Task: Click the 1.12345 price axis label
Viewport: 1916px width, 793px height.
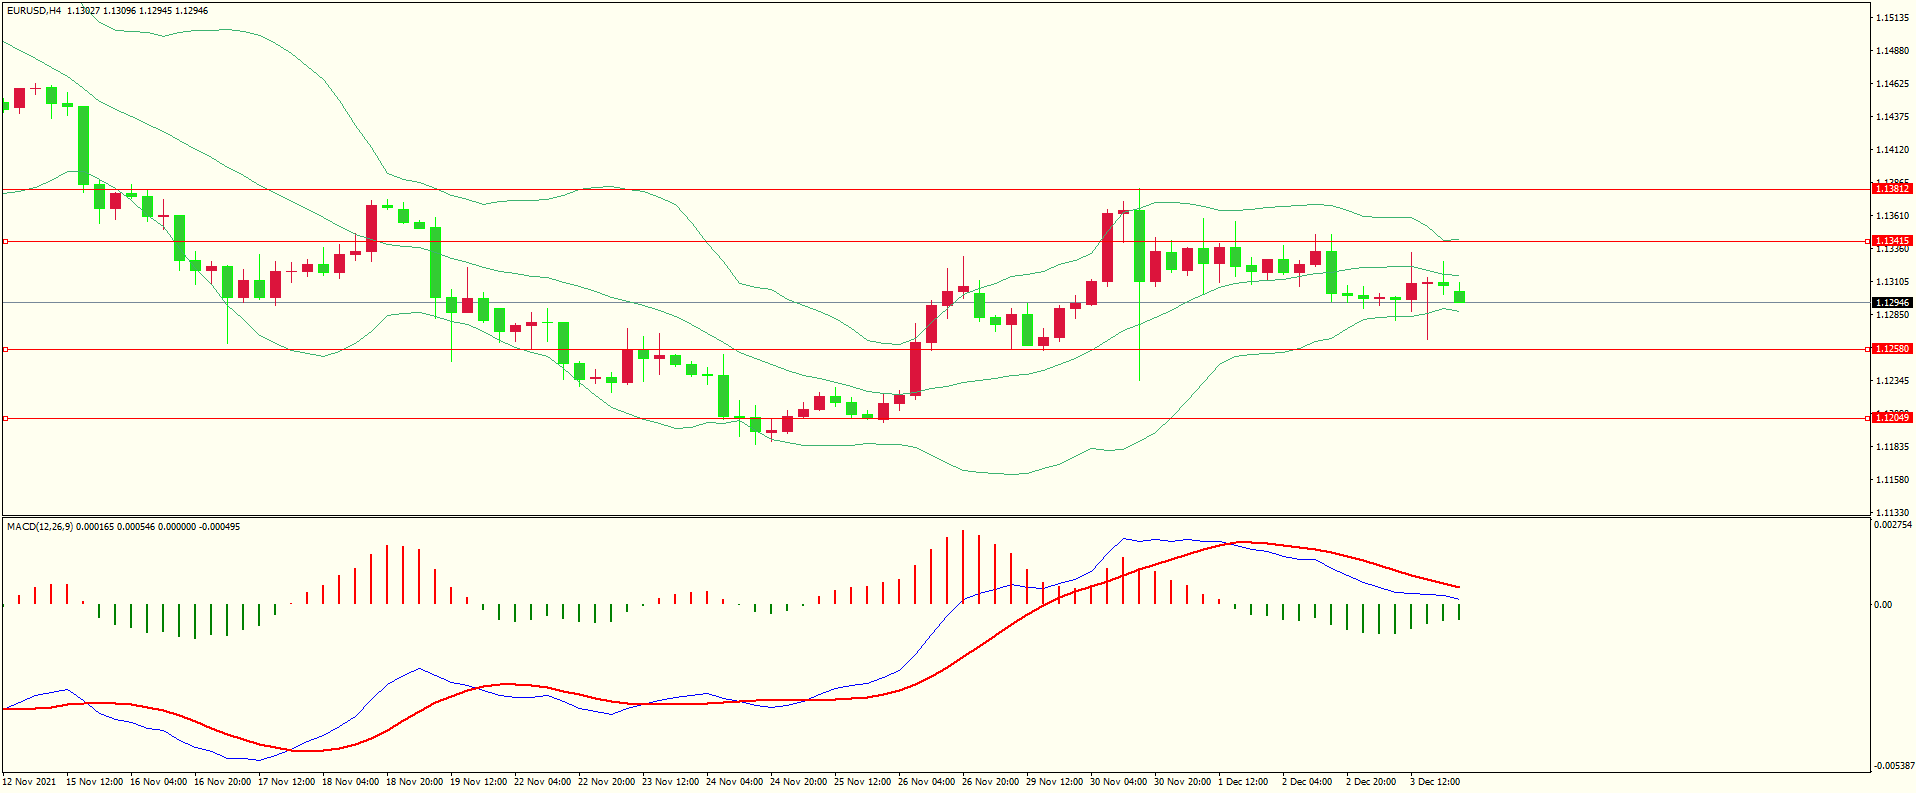Action: pos(1892,381)
